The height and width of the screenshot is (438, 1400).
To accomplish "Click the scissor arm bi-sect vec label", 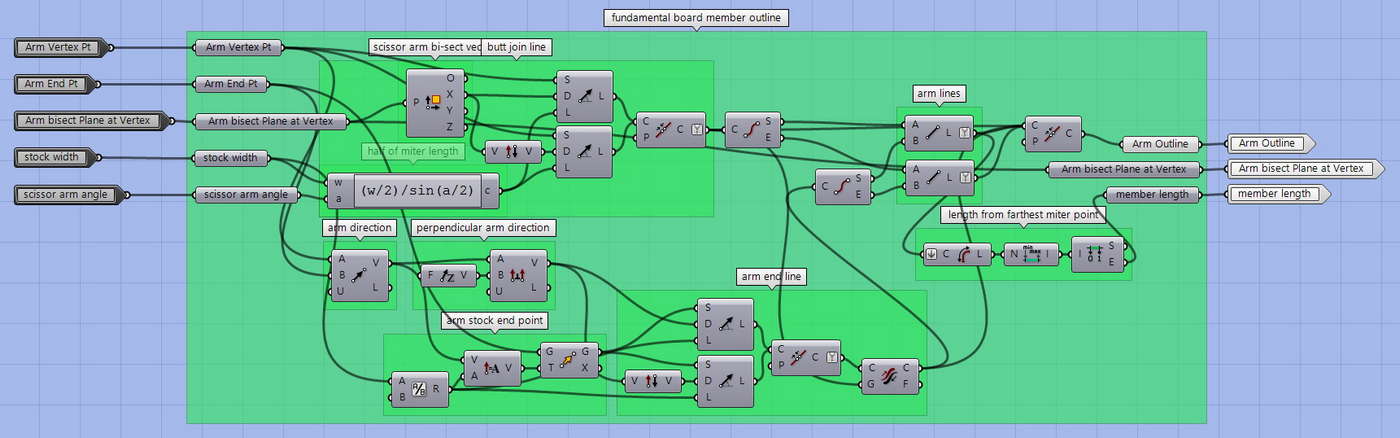I will point(426,46).
